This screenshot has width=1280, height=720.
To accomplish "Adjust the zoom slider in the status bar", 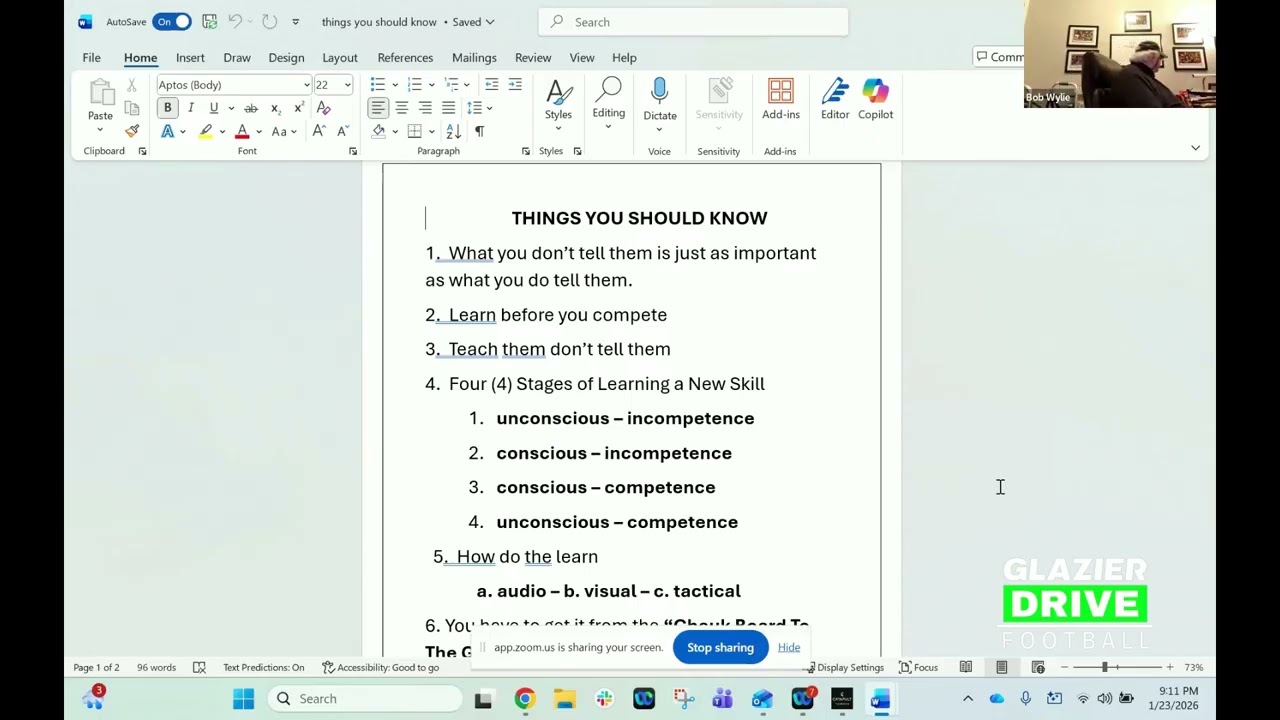I will tap(1105, 667).
